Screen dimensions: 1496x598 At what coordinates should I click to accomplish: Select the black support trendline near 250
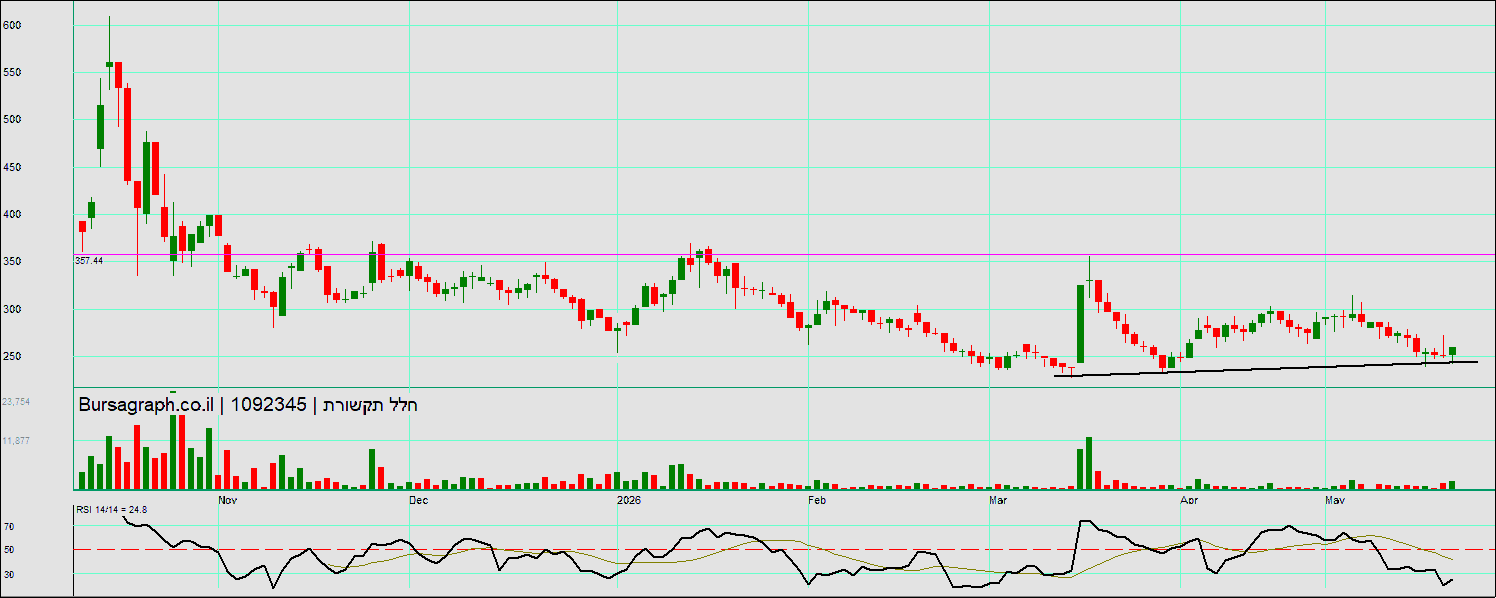click(x=1265, y=369)
